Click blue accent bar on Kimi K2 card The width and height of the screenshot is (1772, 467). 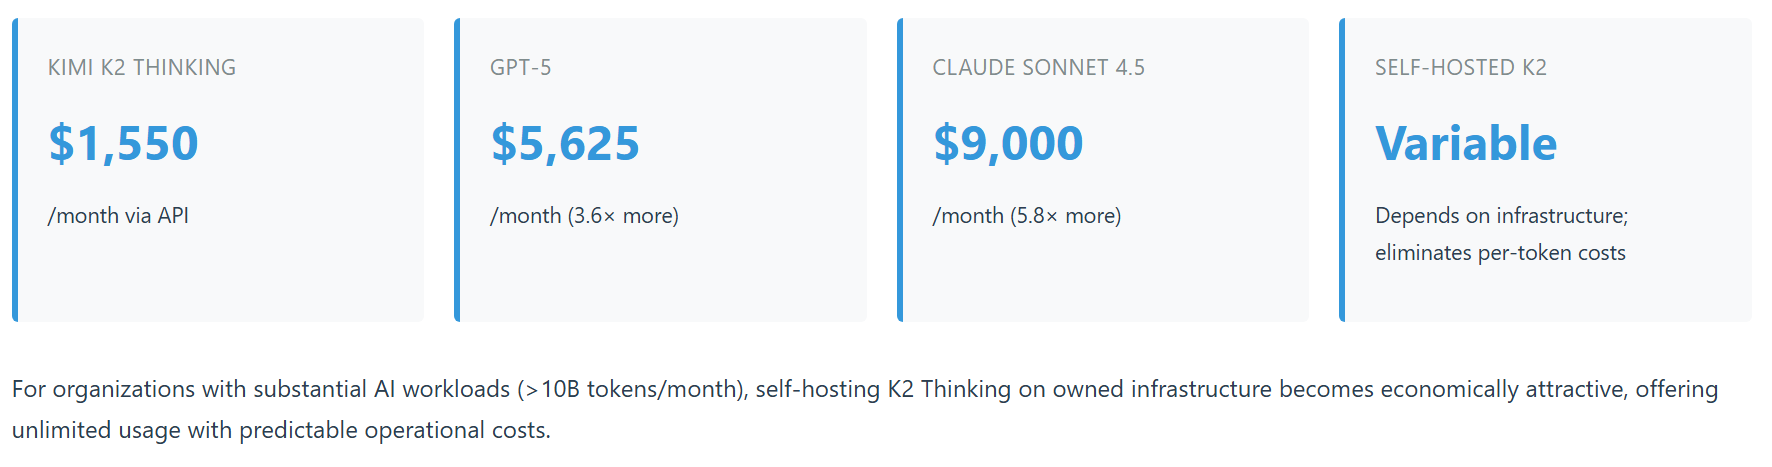pos(15,170)
